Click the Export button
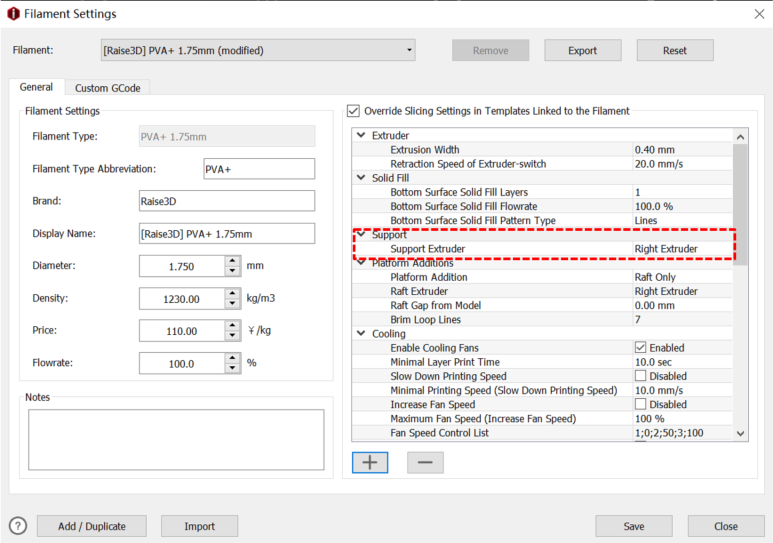Image resolution: width=773 pixels, height=543 pixels. coord(582,50)
